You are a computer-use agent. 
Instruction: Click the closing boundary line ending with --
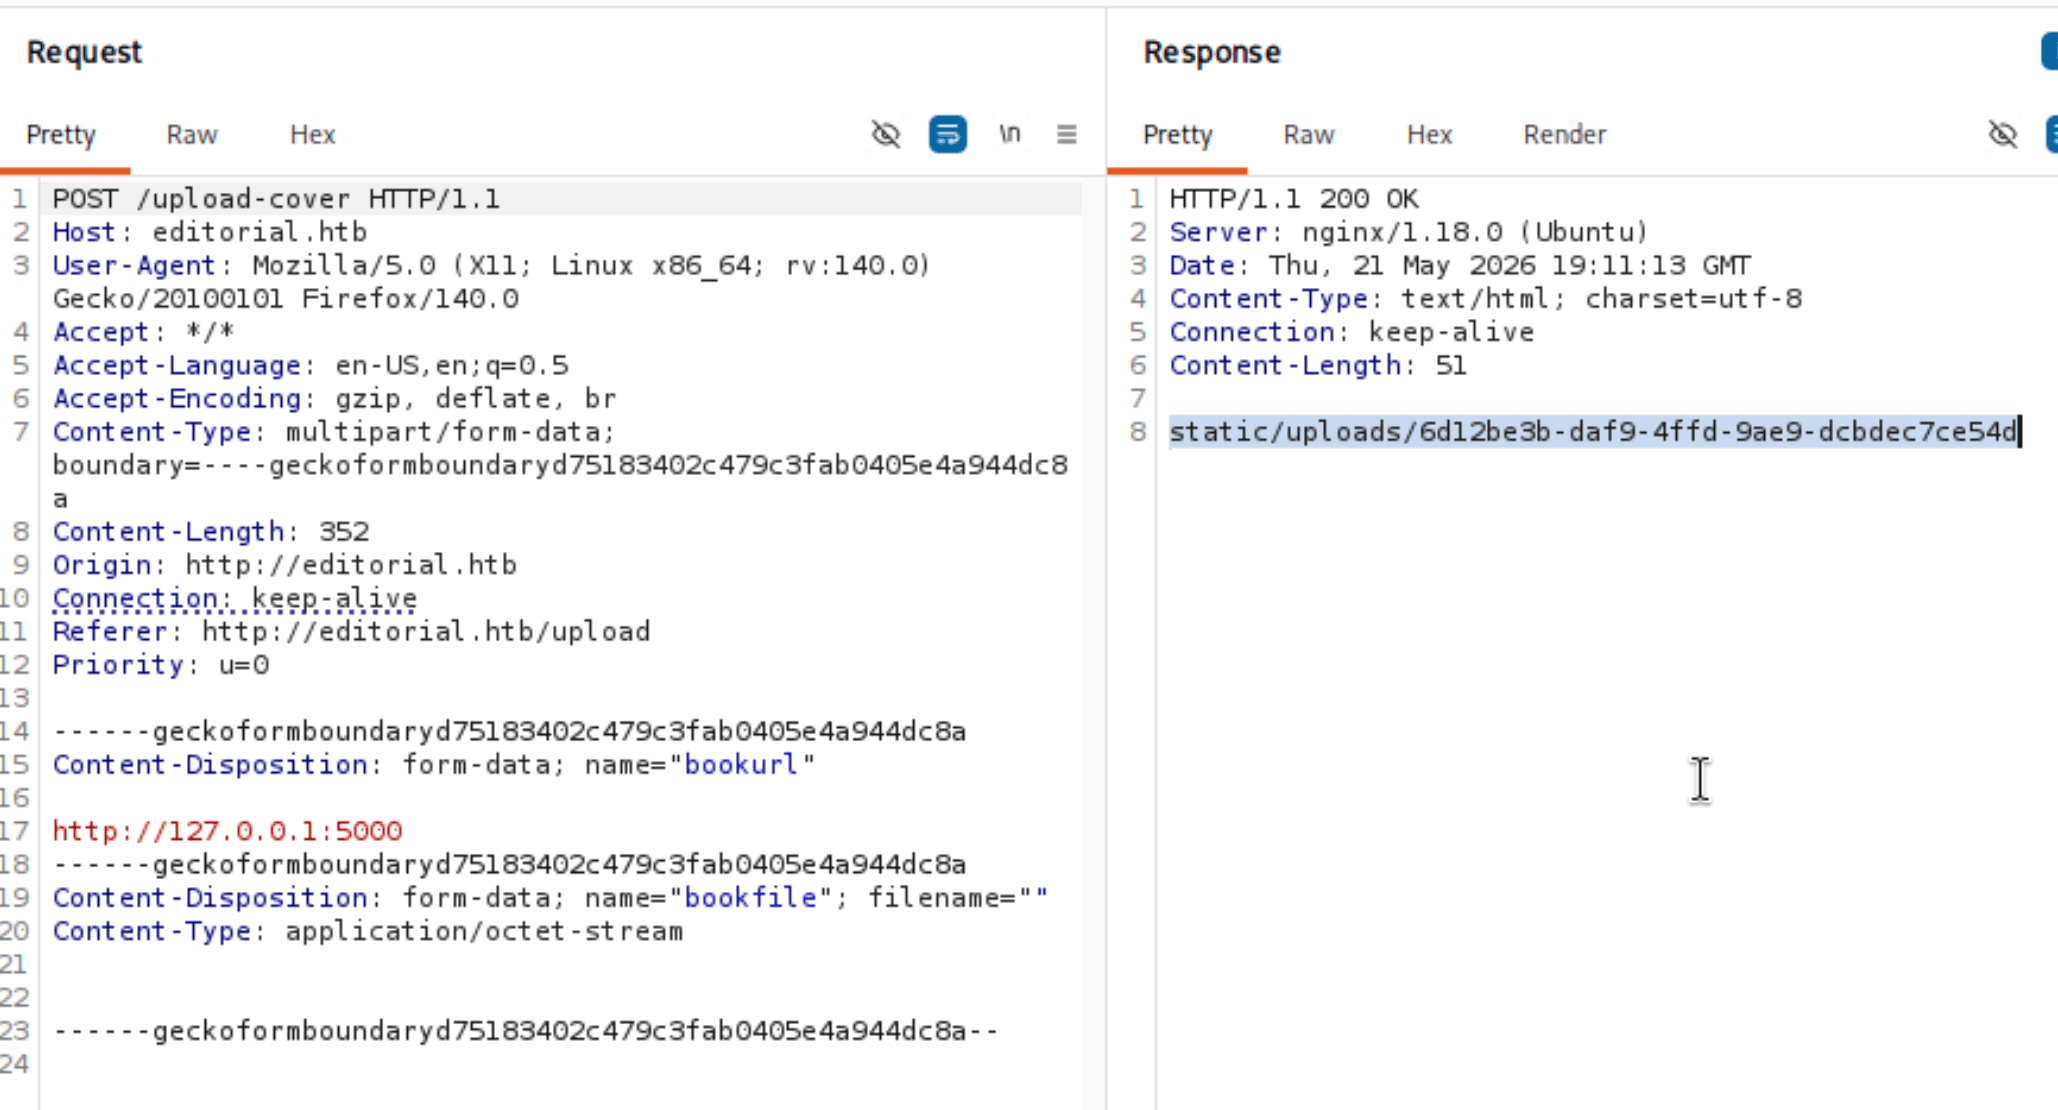(525, 1030)
